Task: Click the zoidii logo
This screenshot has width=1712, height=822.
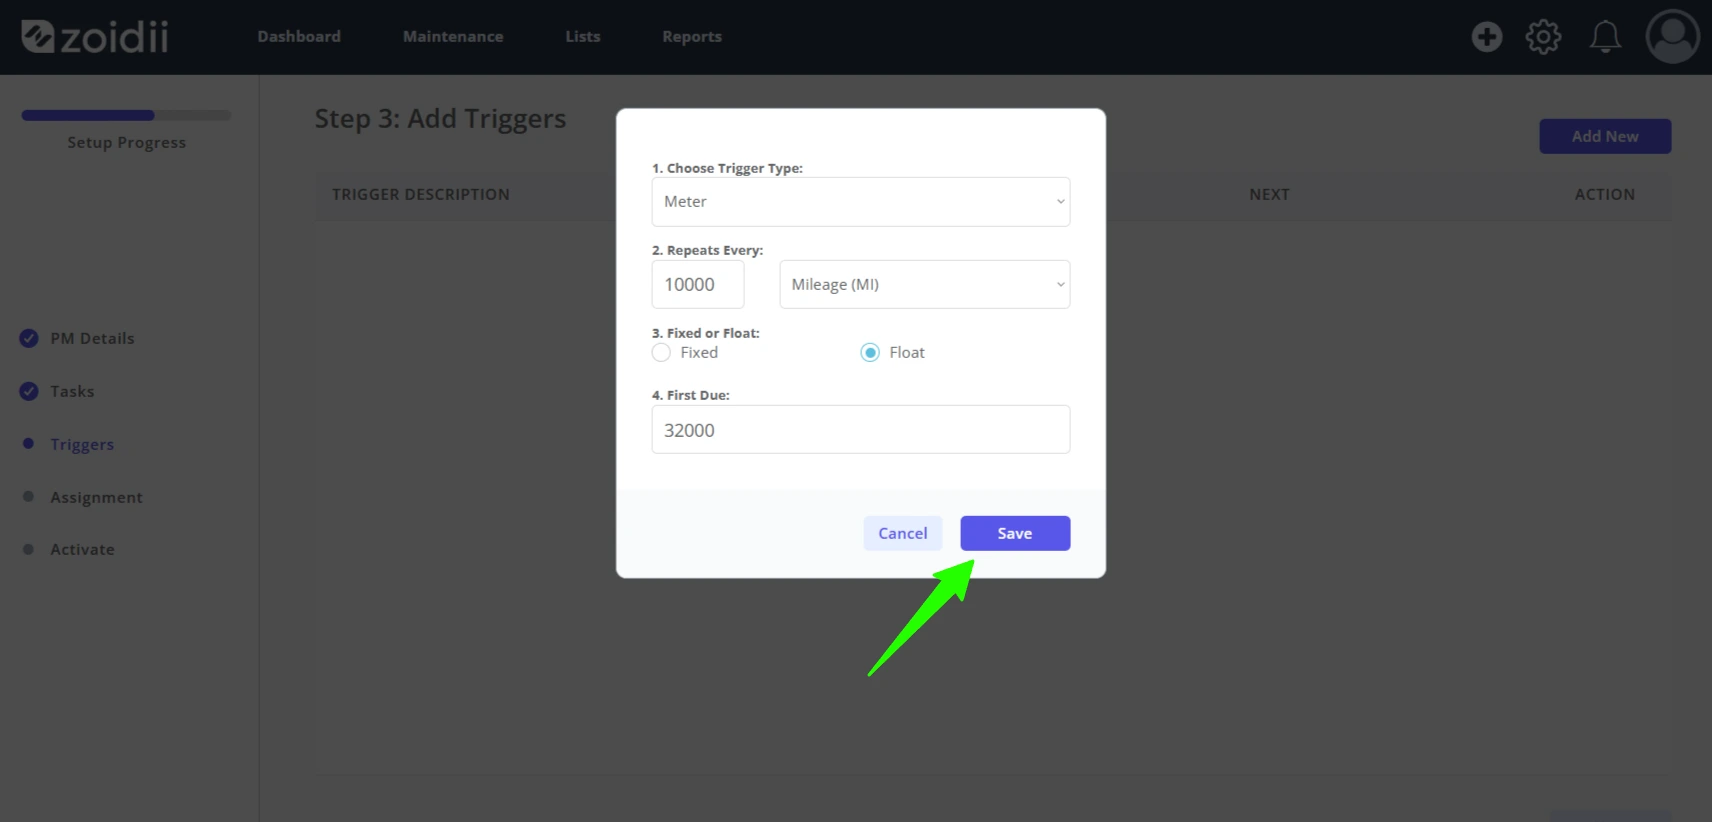Action: click(95, 37)
